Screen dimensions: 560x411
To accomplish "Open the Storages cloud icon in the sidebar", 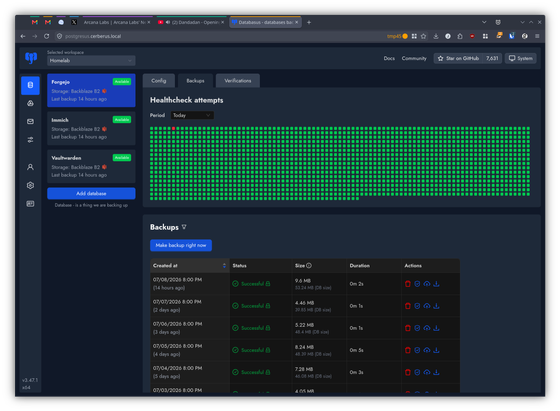I will coord(30,104).
